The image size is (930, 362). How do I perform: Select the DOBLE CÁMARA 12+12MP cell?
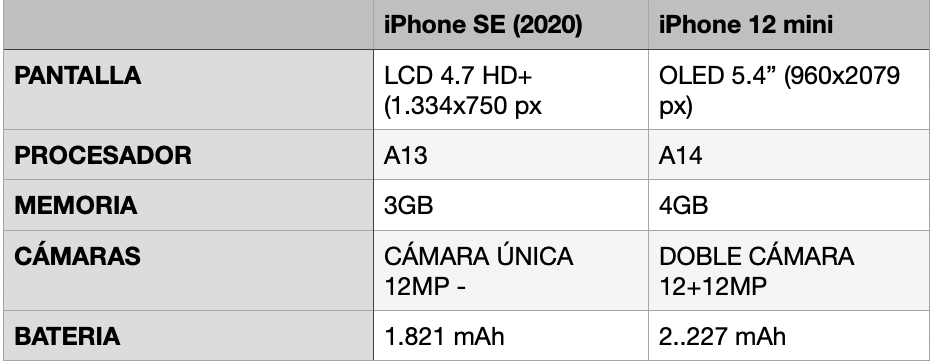tap(789, 271)
